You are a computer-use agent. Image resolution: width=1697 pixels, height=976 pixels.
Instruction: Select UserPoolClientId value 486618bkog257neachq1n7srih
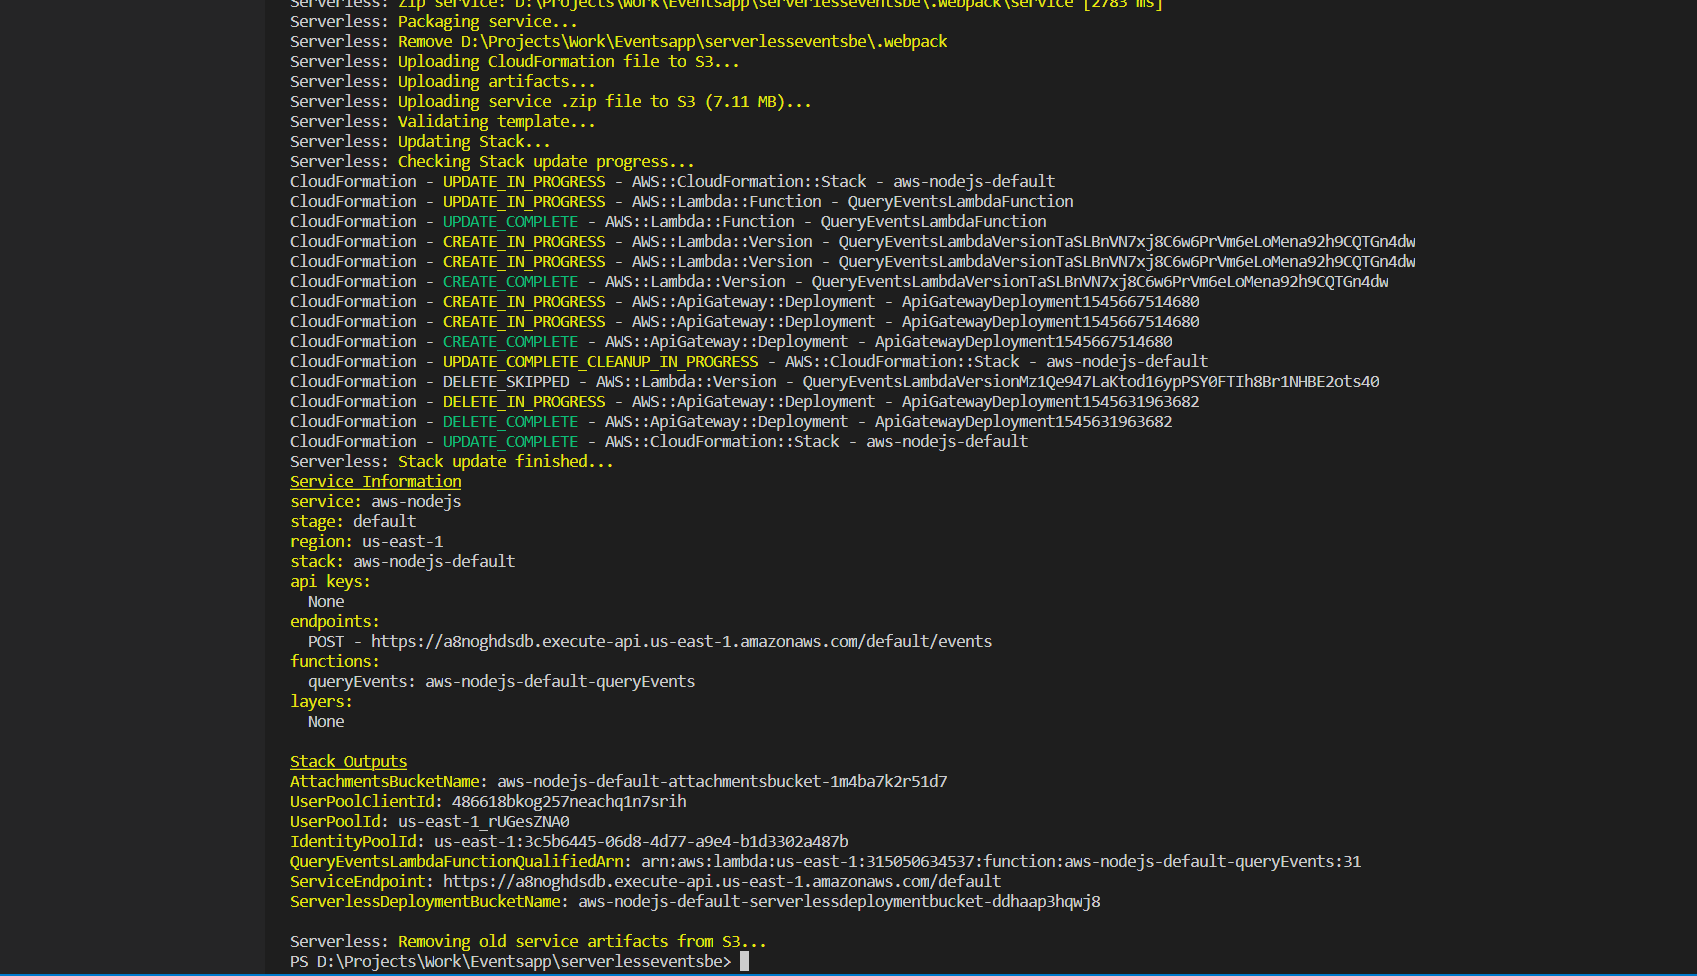(569, 801)
